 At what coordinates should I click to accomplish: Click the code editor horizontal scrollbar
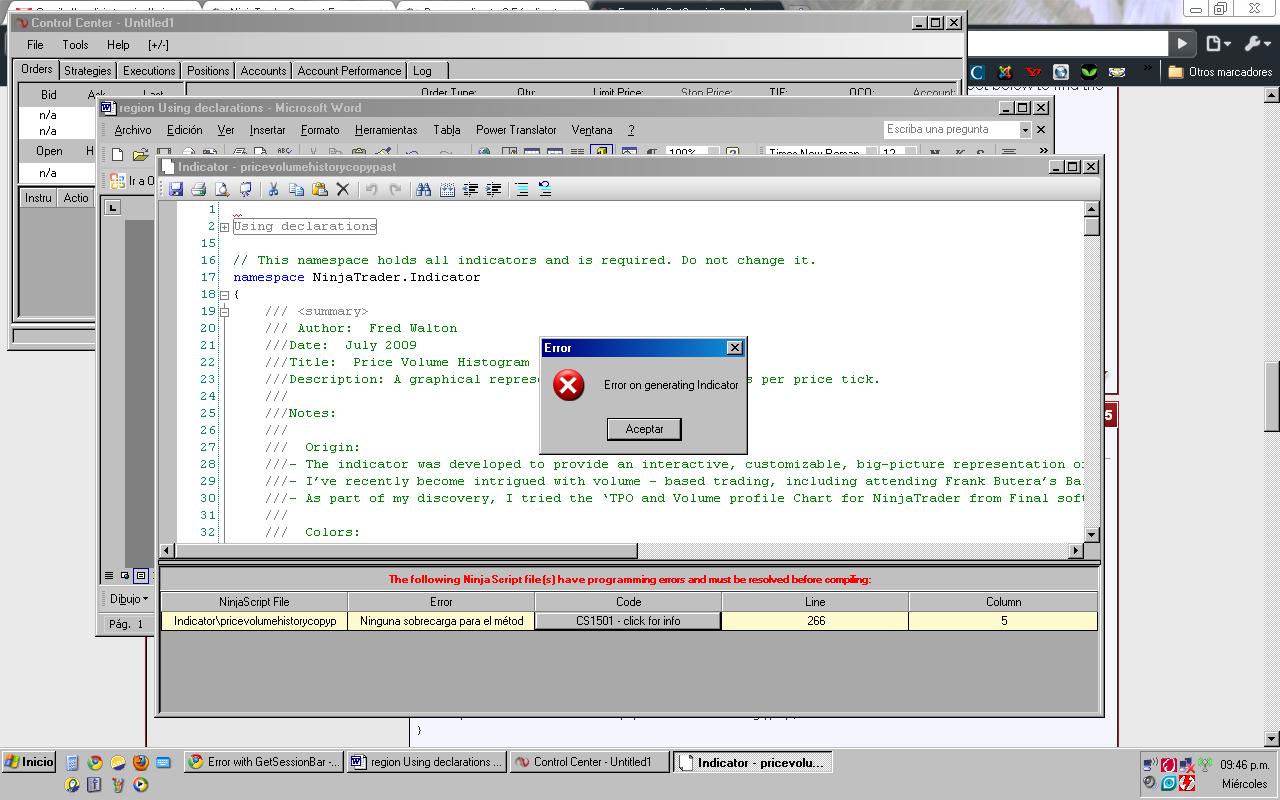tap(405, 551)
